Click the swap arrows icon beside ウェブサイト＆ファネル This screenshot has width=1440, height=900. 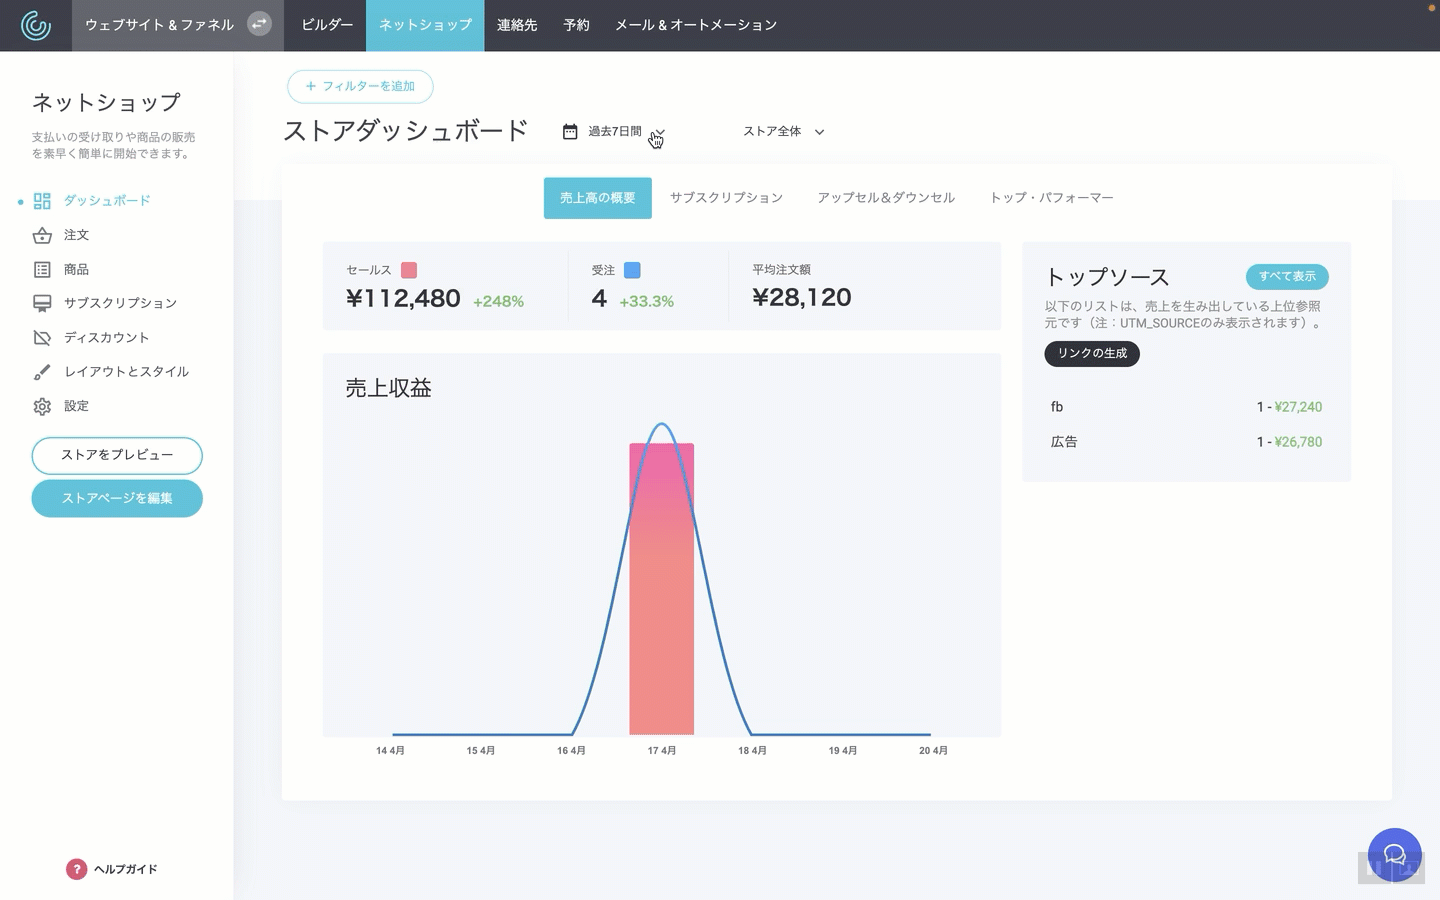click(259, 24)
